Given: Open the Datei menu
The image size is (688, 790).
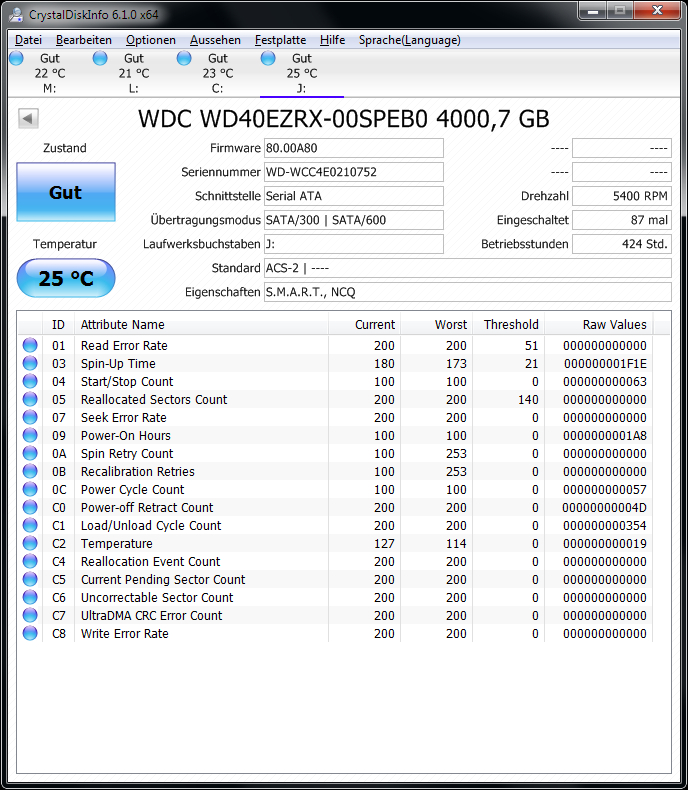Looking at the screenshot, I should pos(28,40).
